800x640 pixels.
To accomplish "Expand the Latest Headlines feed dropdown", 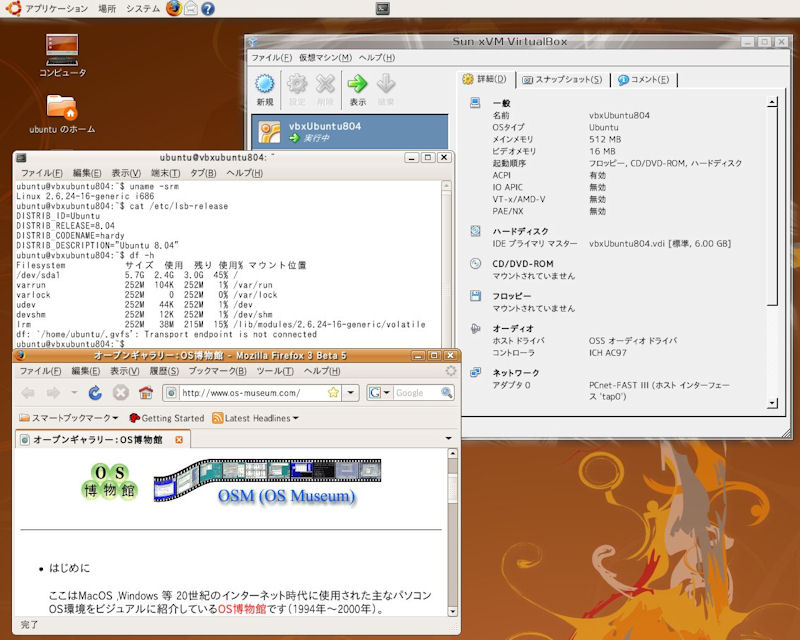I will point(256,418).
